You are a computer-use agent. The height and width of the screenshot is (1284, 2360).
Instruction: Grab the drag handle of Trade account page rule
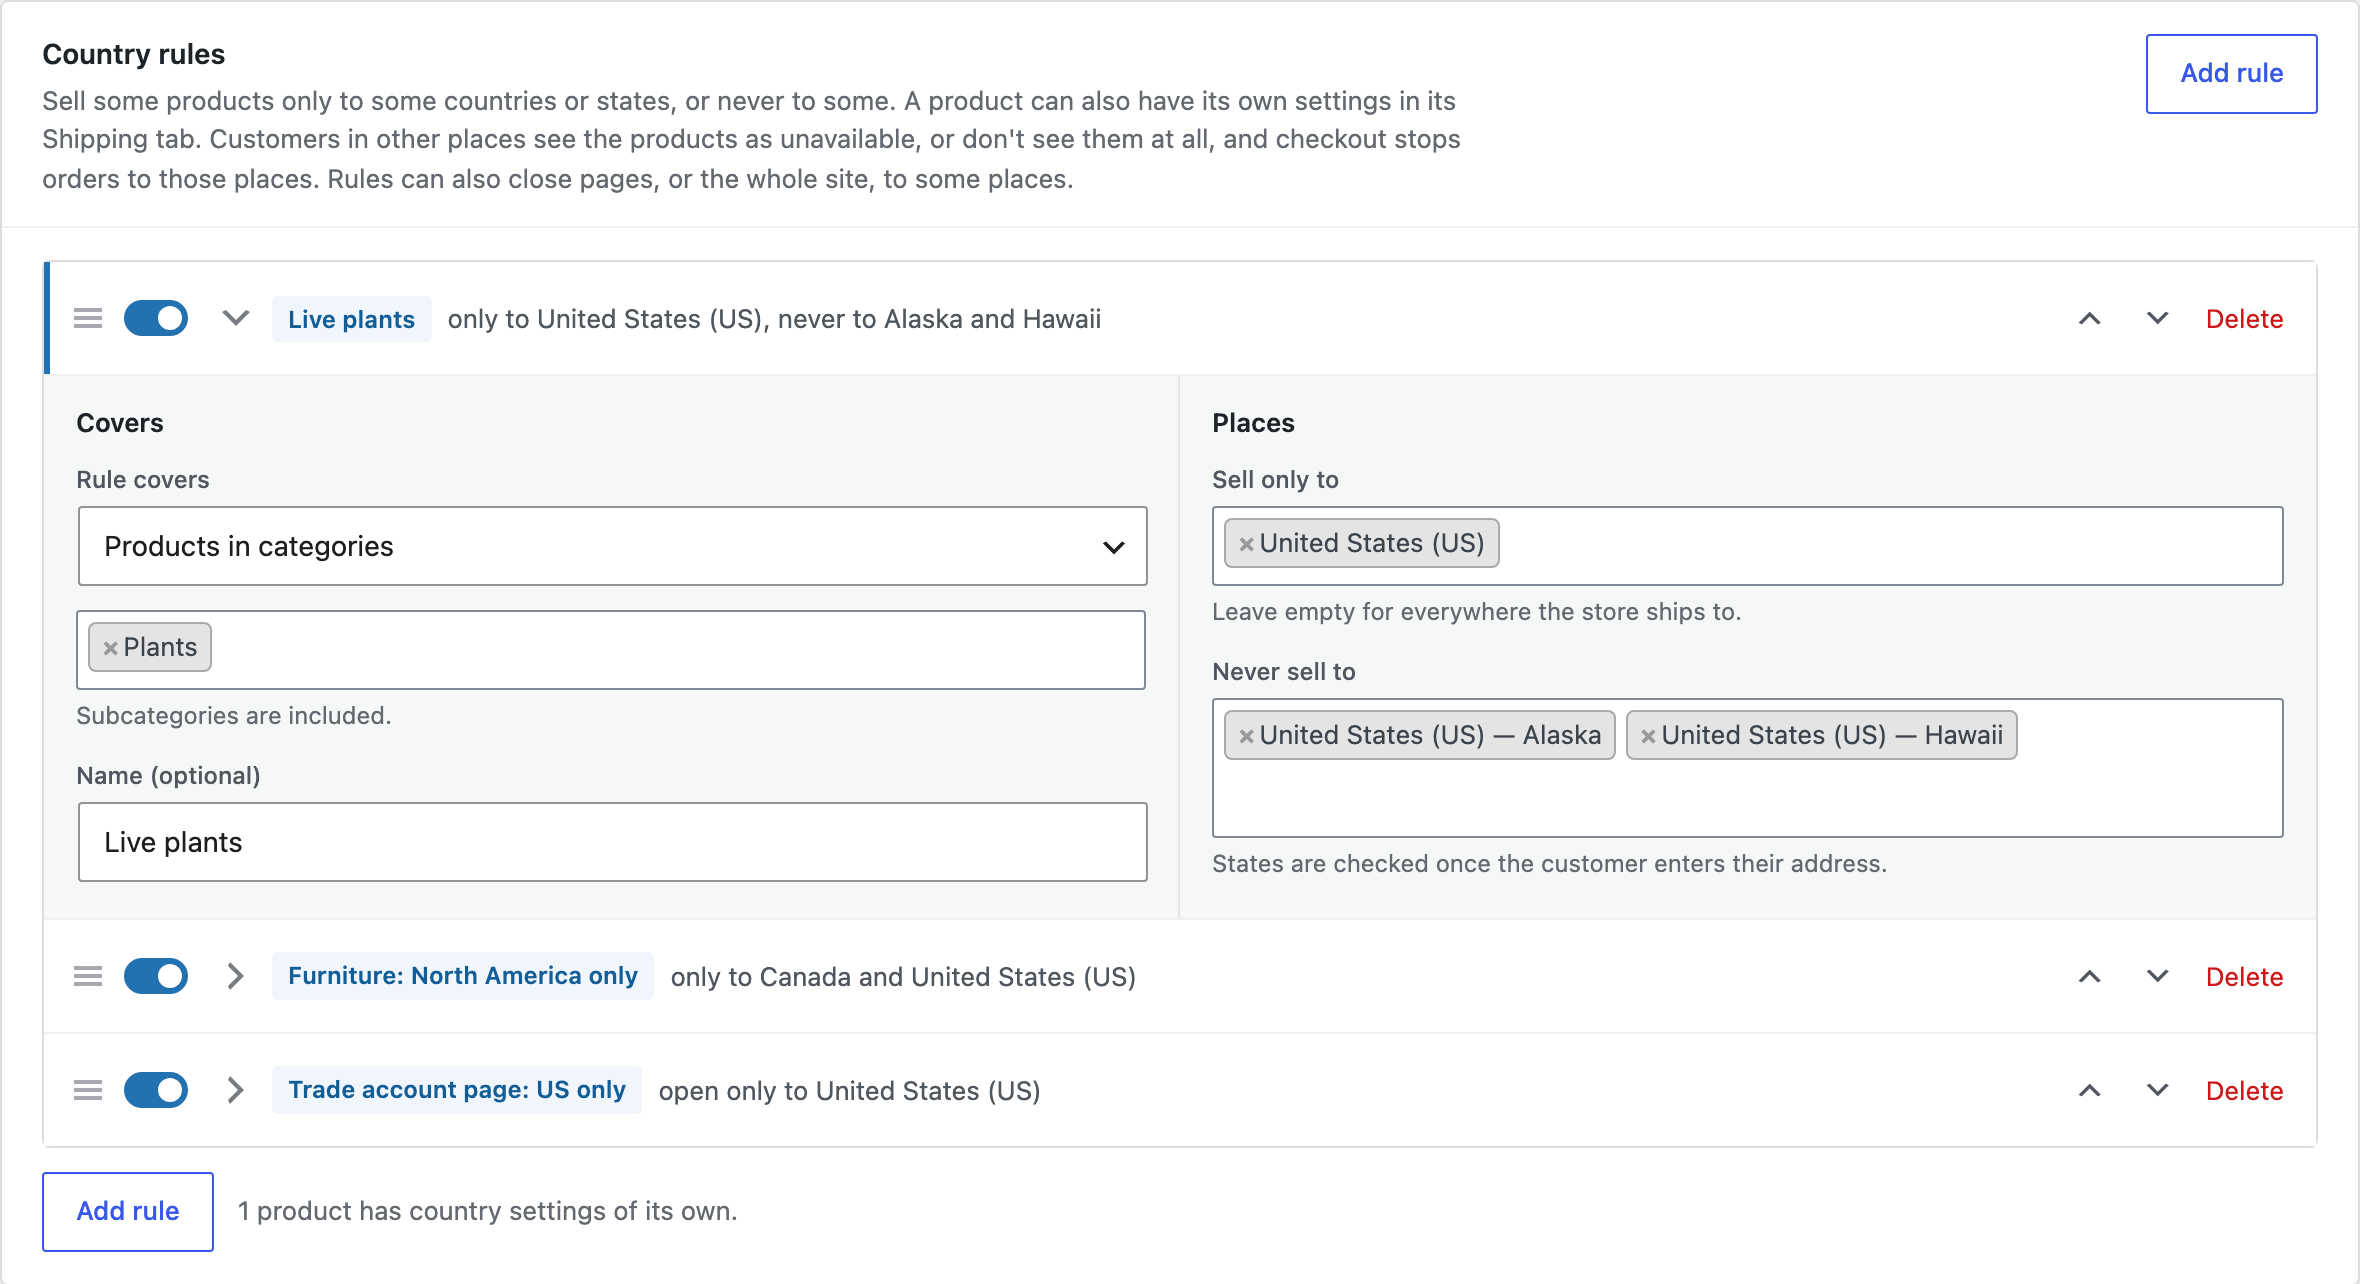[x=88, y=1090]
